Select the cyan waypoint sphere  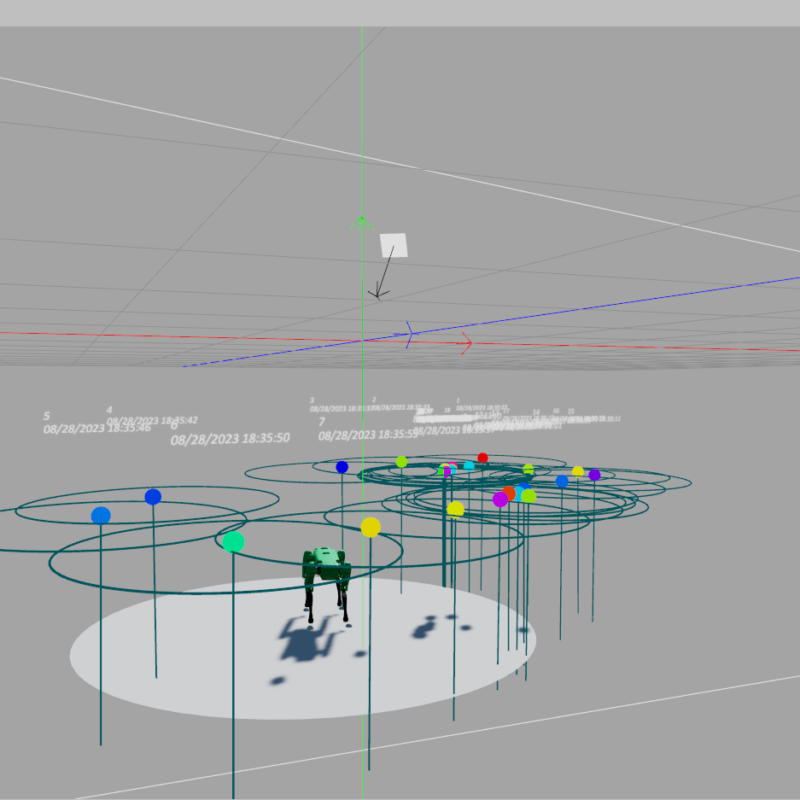pyautogui.click(x=469, y=465)
